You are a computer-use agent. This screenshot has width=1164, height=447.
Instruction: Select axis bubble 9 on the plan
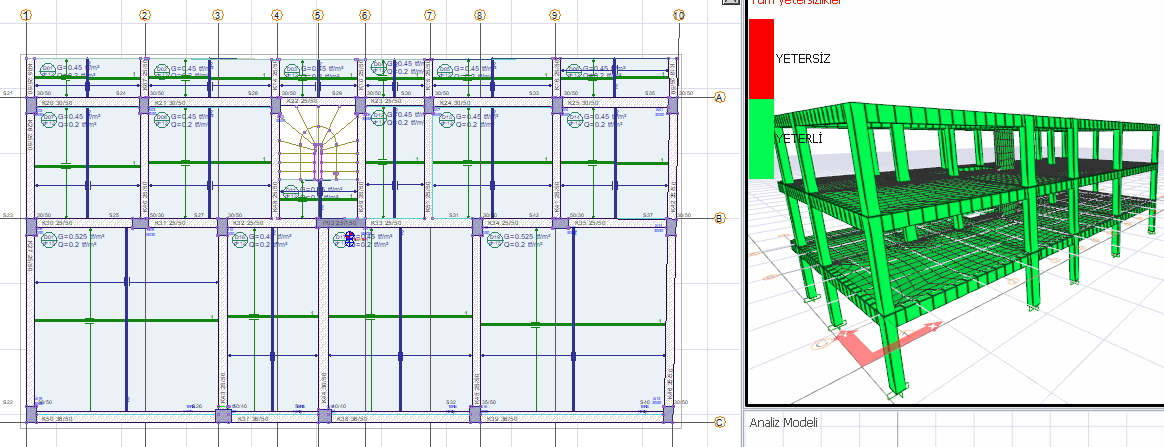pos(555,15)
